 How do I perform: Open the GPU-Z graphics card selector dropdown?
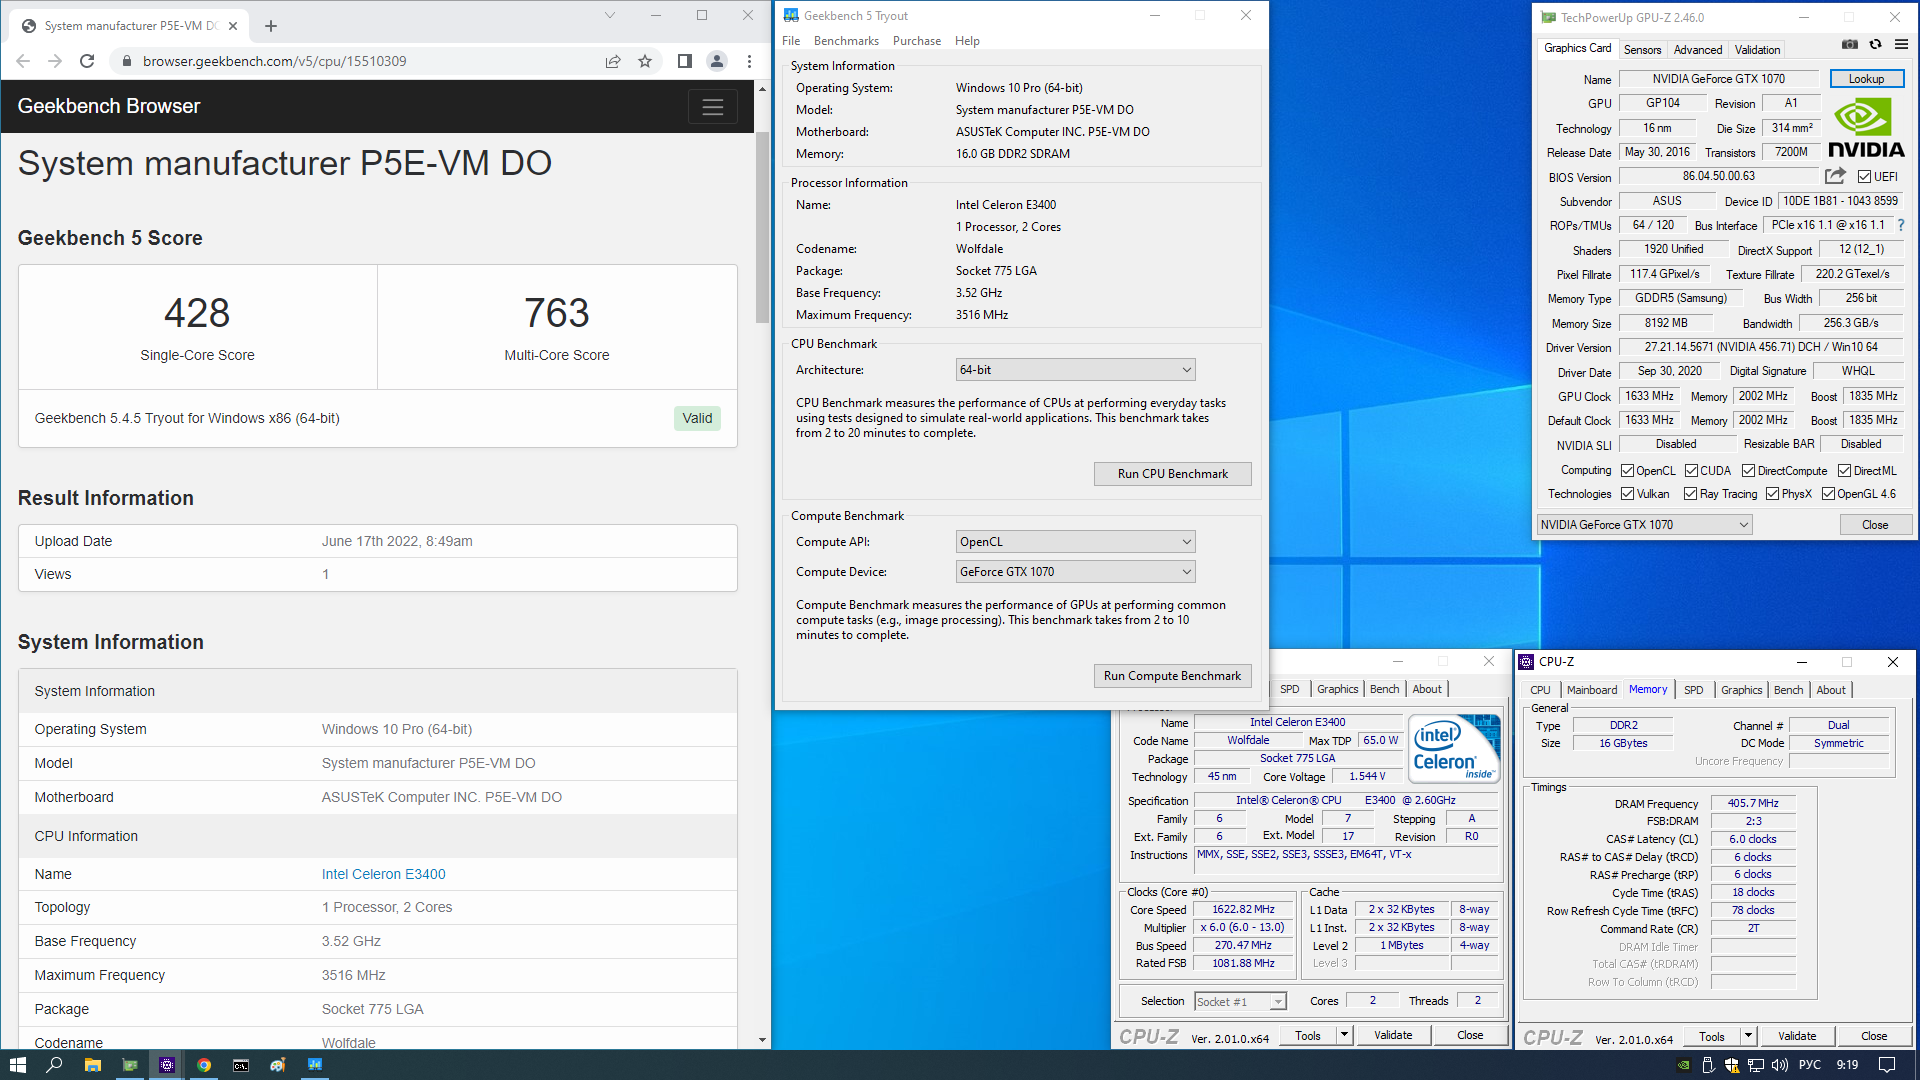coord(1645,525)
